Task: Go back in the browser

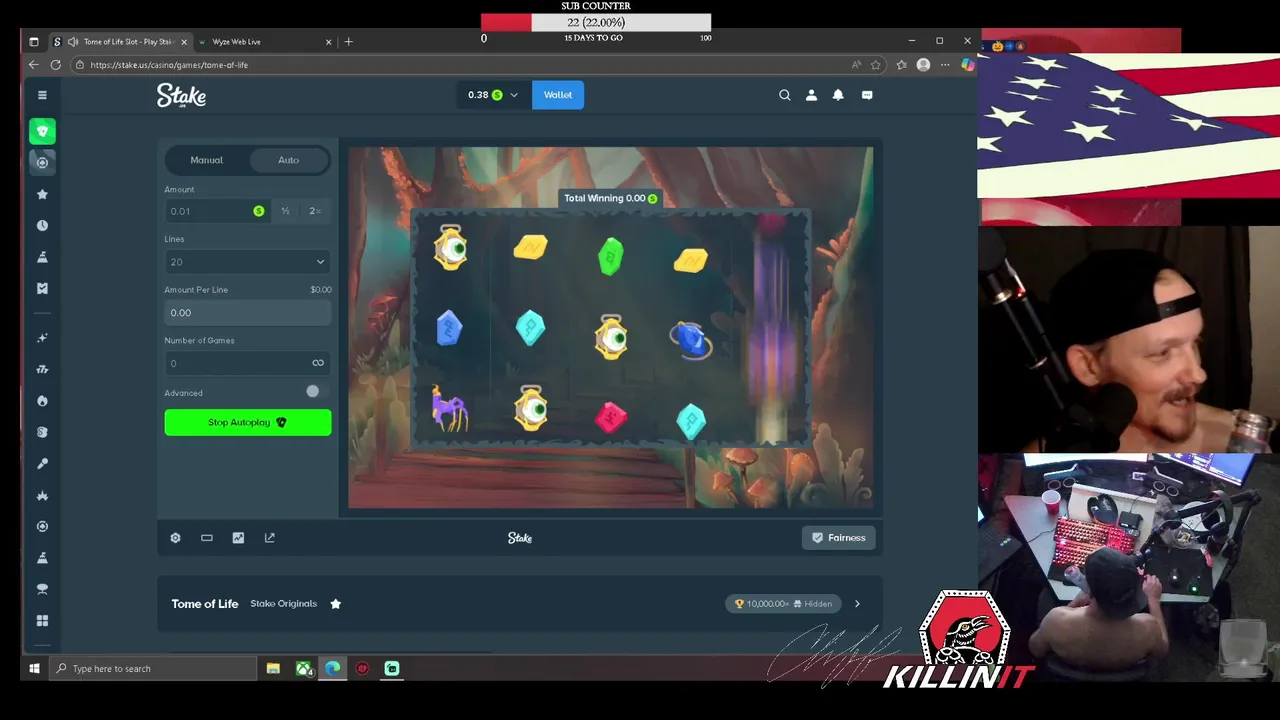Action: pyautogui.click(x=33, y=65)
